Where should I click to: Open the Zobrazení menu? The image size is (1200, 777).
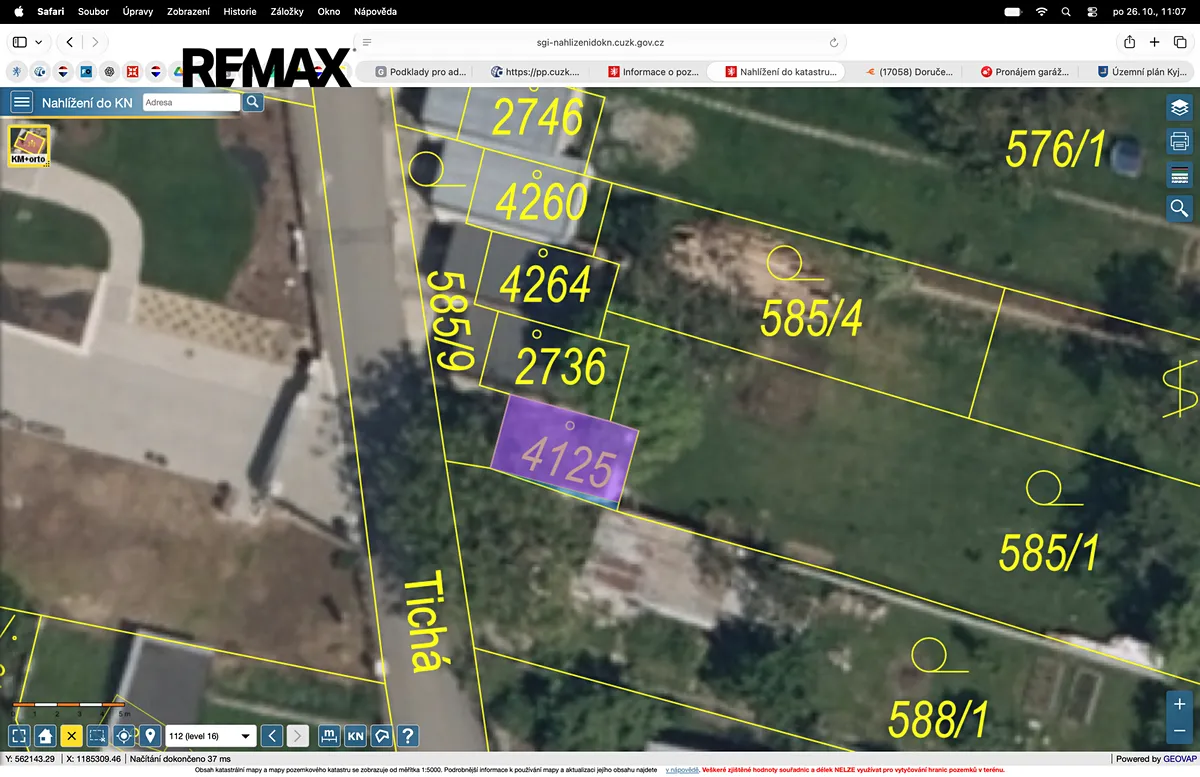point(189,11)
